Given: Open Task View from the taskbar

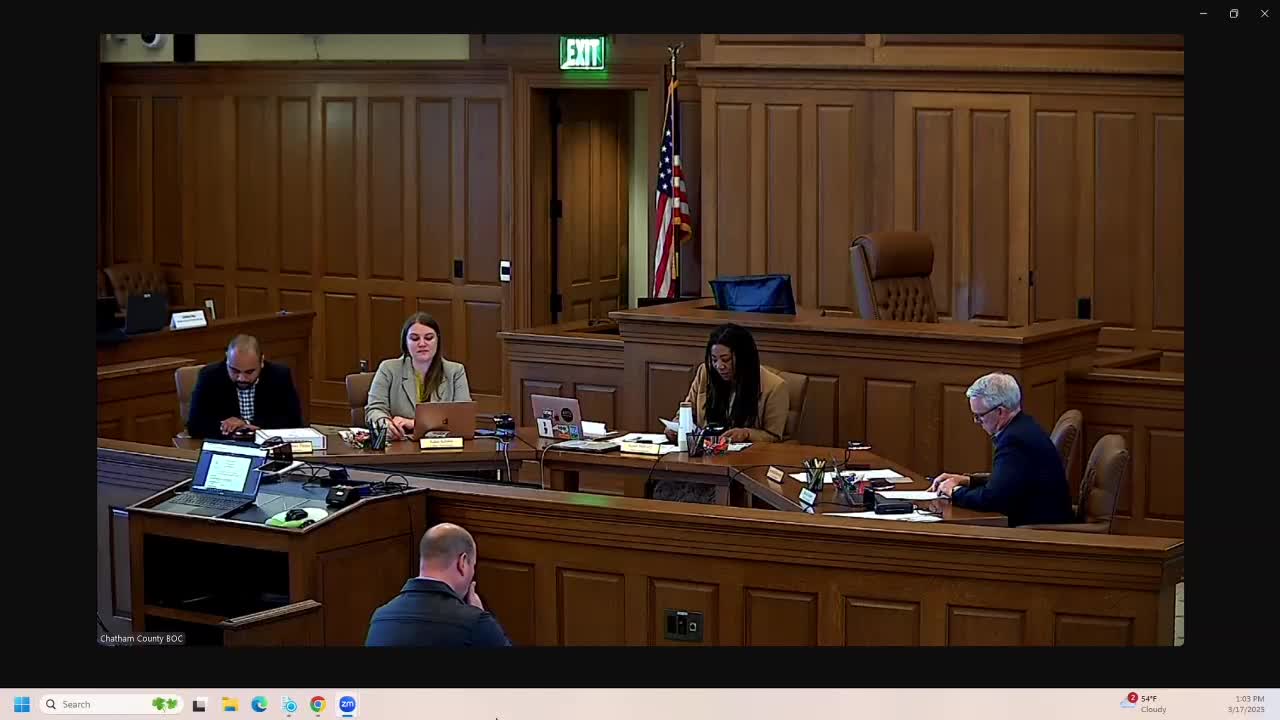Looking at the screenshot, I should [199, 704].
